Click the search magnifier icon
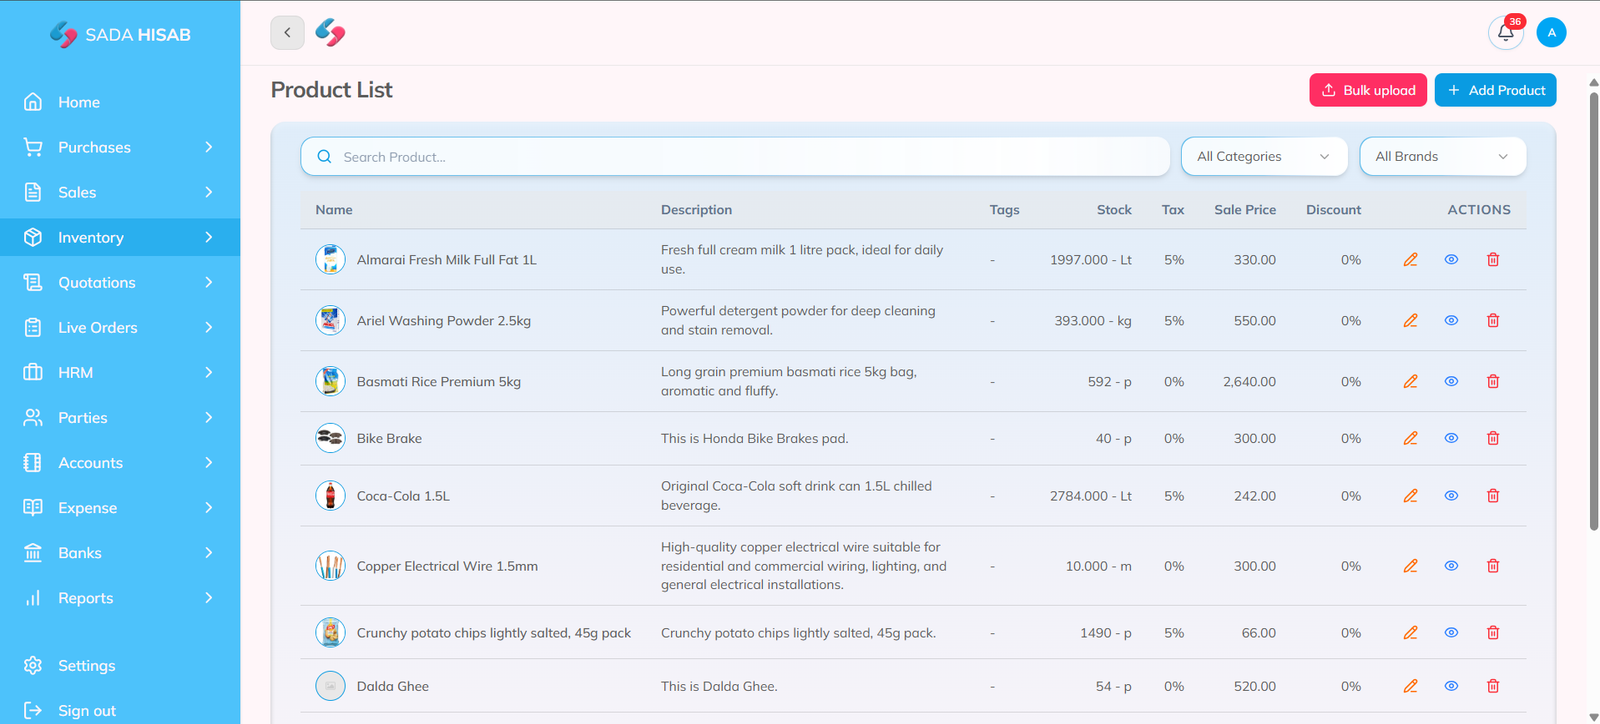 point(324,157)
